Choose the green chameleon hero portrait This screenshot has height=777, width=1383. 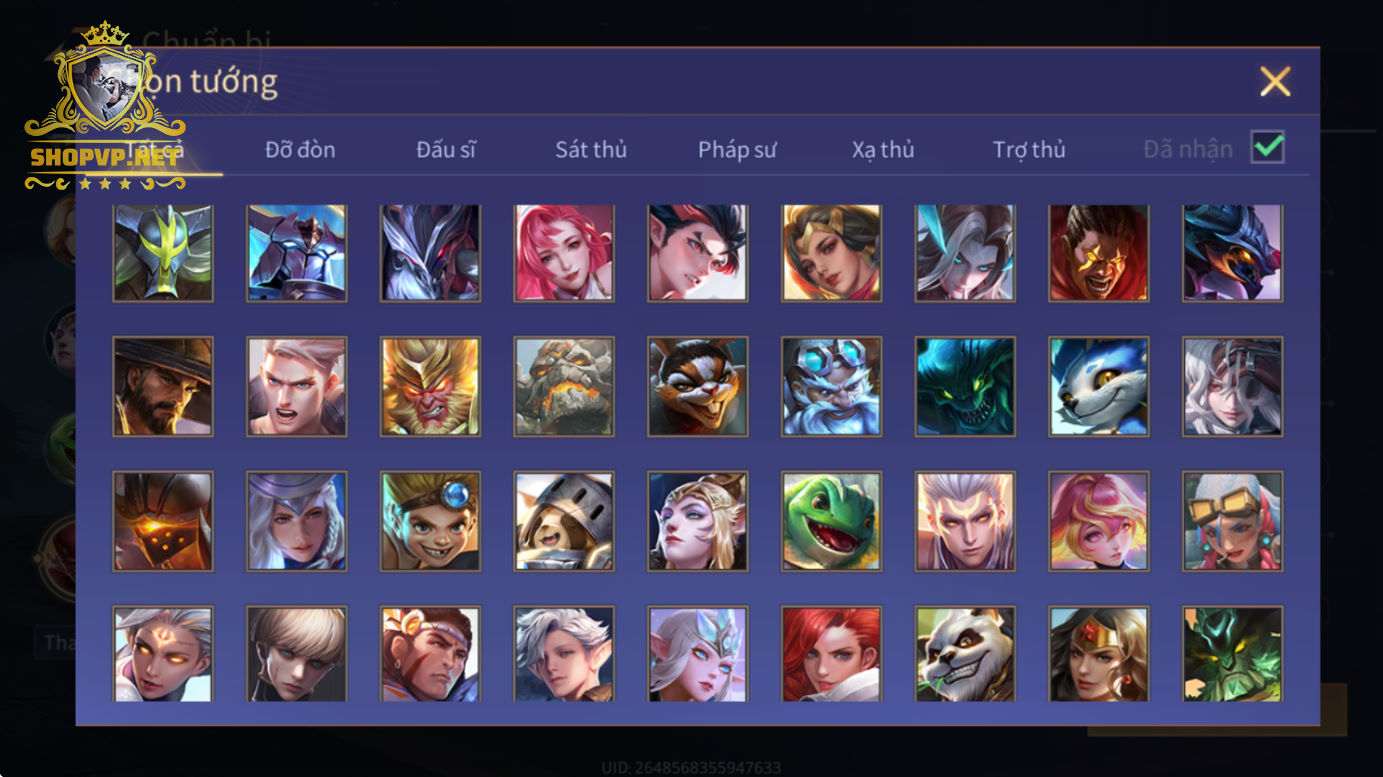[831, 521]
